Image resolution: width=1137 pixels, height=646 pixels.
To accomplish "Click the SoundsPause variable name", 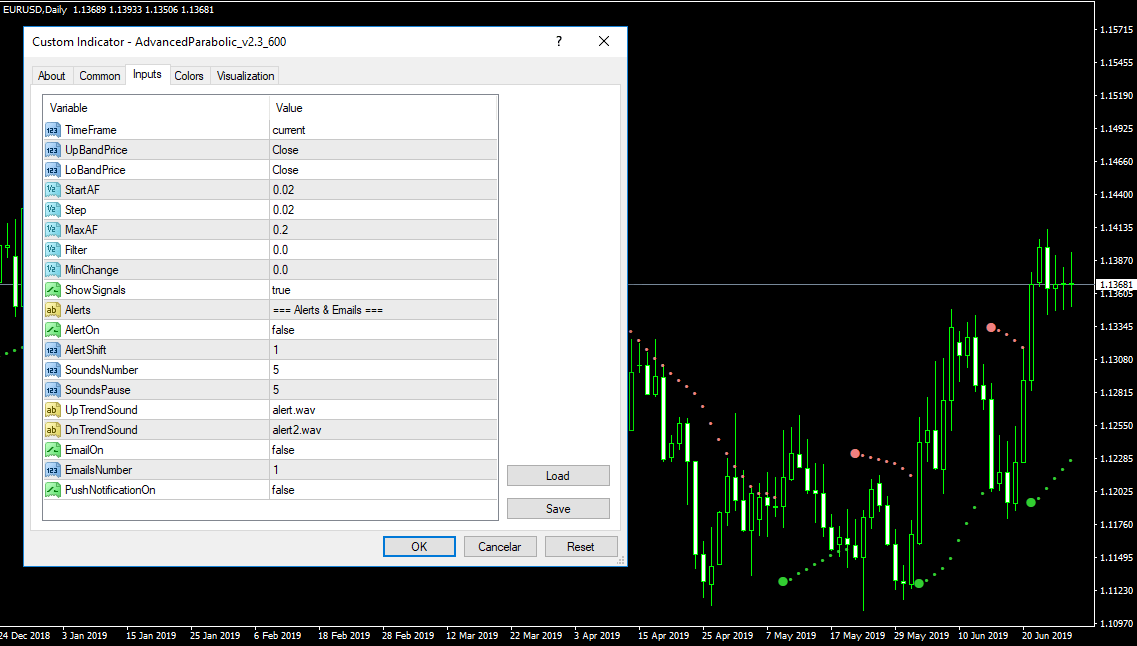I will [x=98, y=390].
